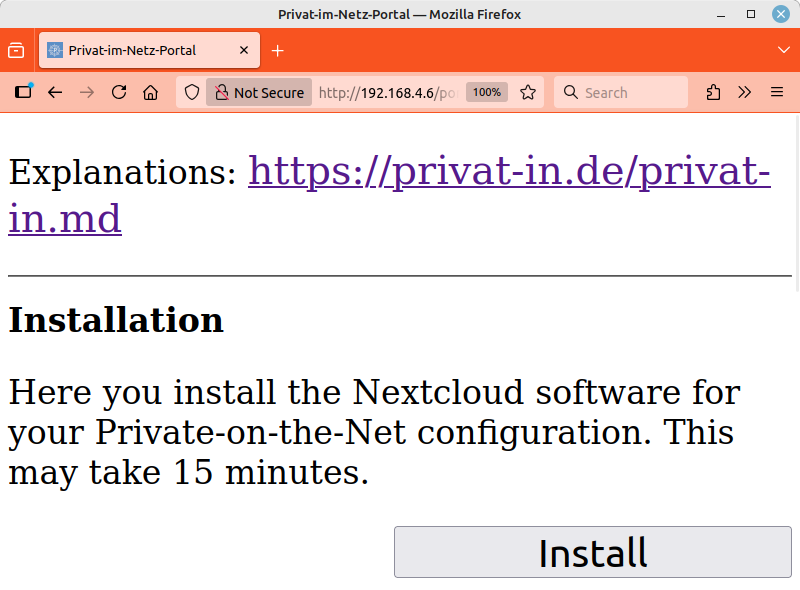This screenshot has width=800, height=590.
Task: Go to the Firefox home page
Action: point(150,92)
